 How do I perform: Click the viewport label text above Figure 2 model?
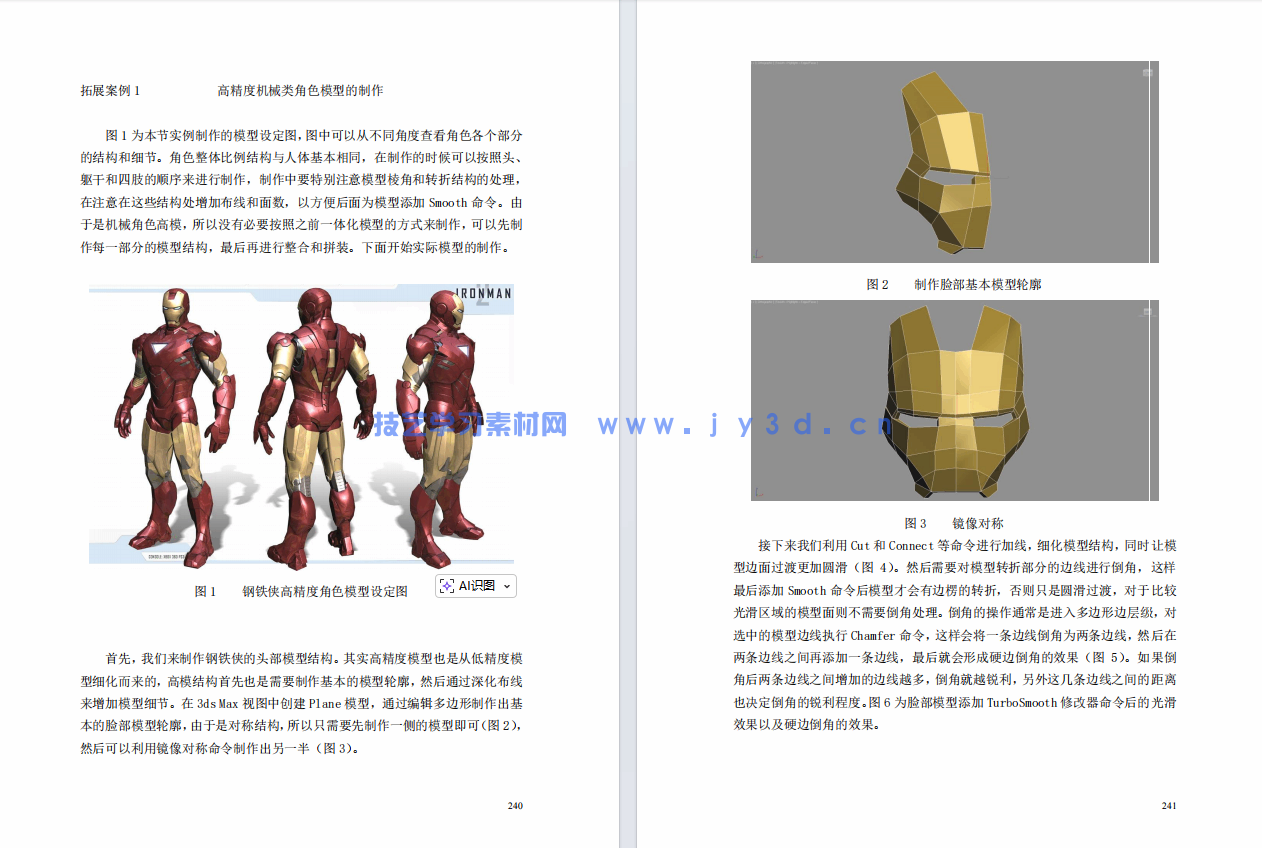(x=785, y=63)
